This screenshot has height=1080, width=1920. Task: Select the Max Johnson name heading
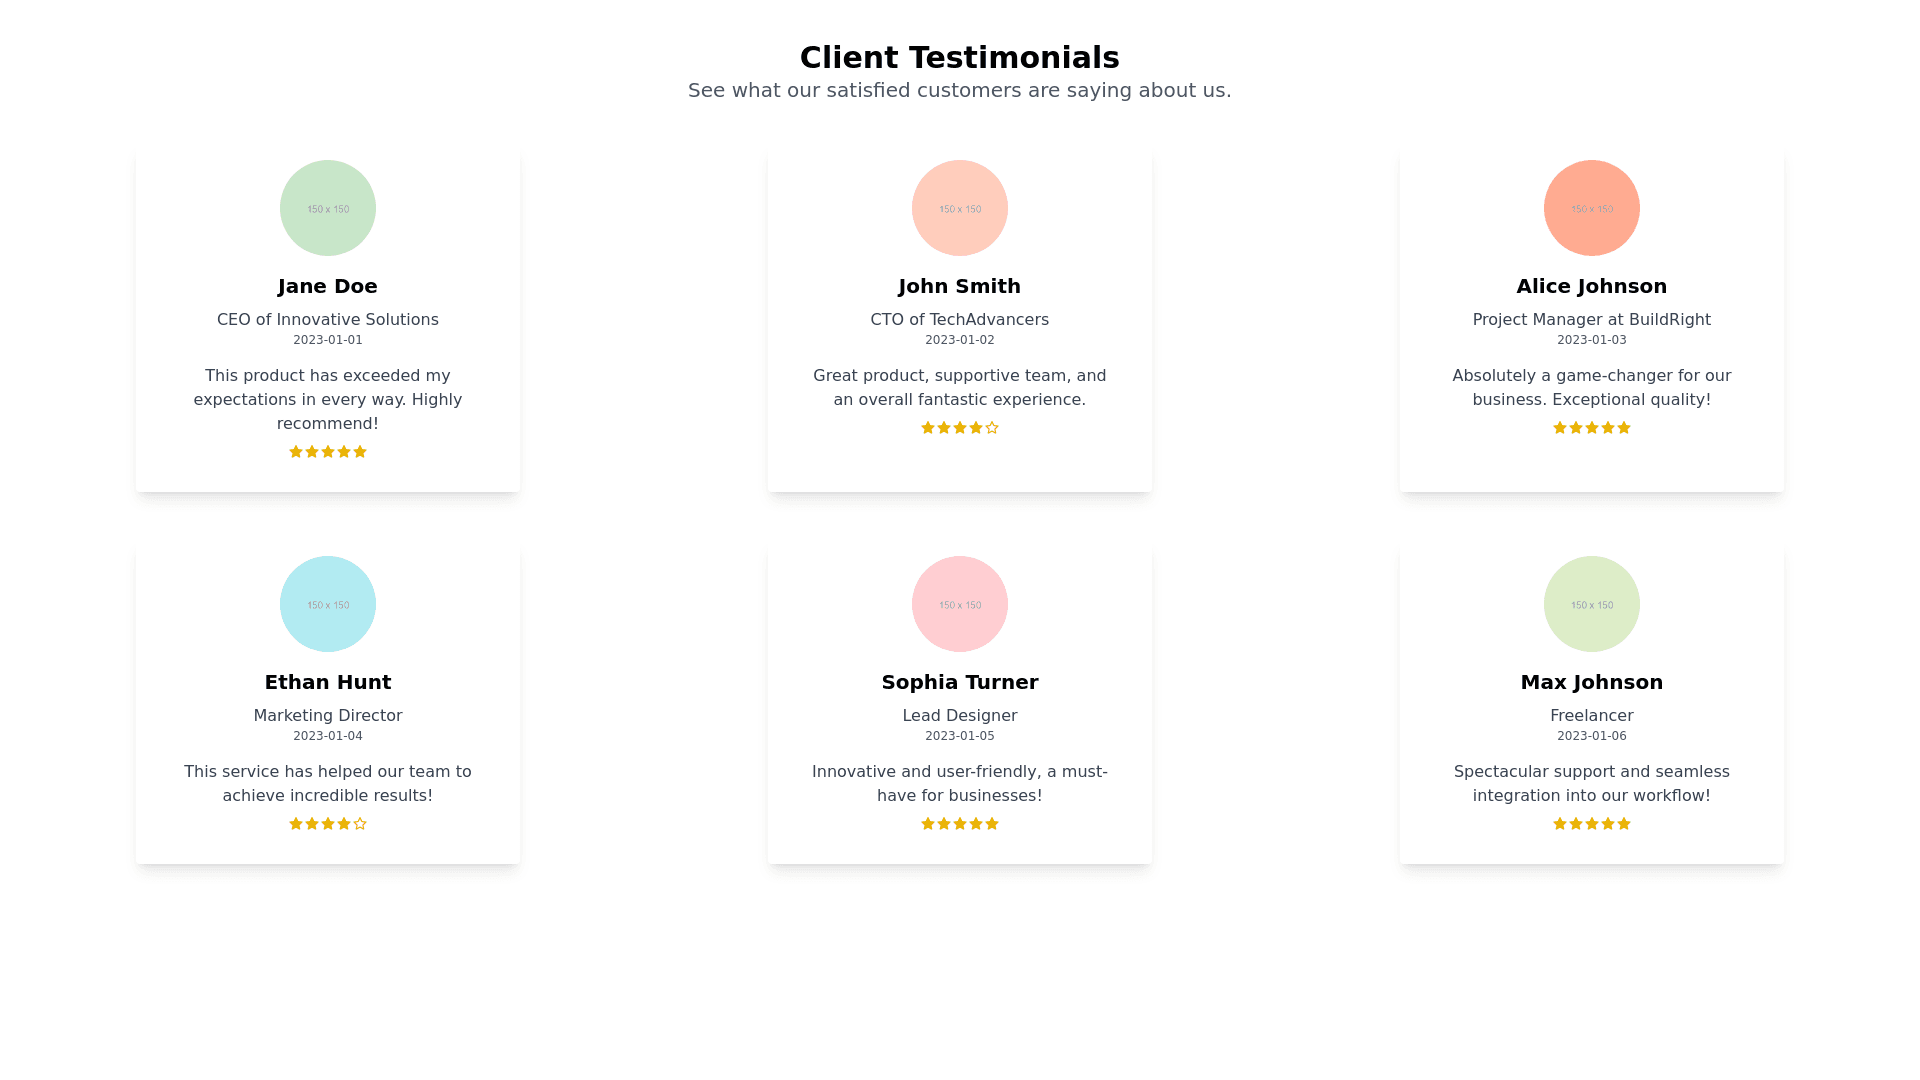1592,682
